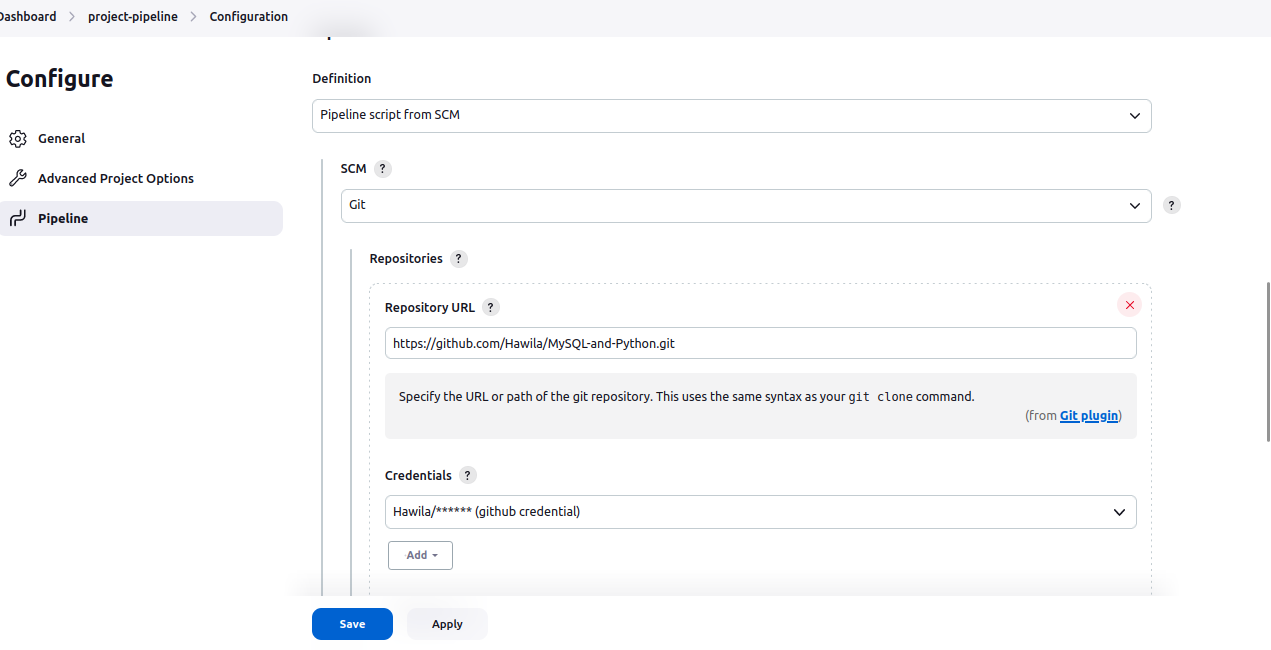Click the help icon beside the Git dropdown
1271x650 pixels.
[x=1171, y=204]
